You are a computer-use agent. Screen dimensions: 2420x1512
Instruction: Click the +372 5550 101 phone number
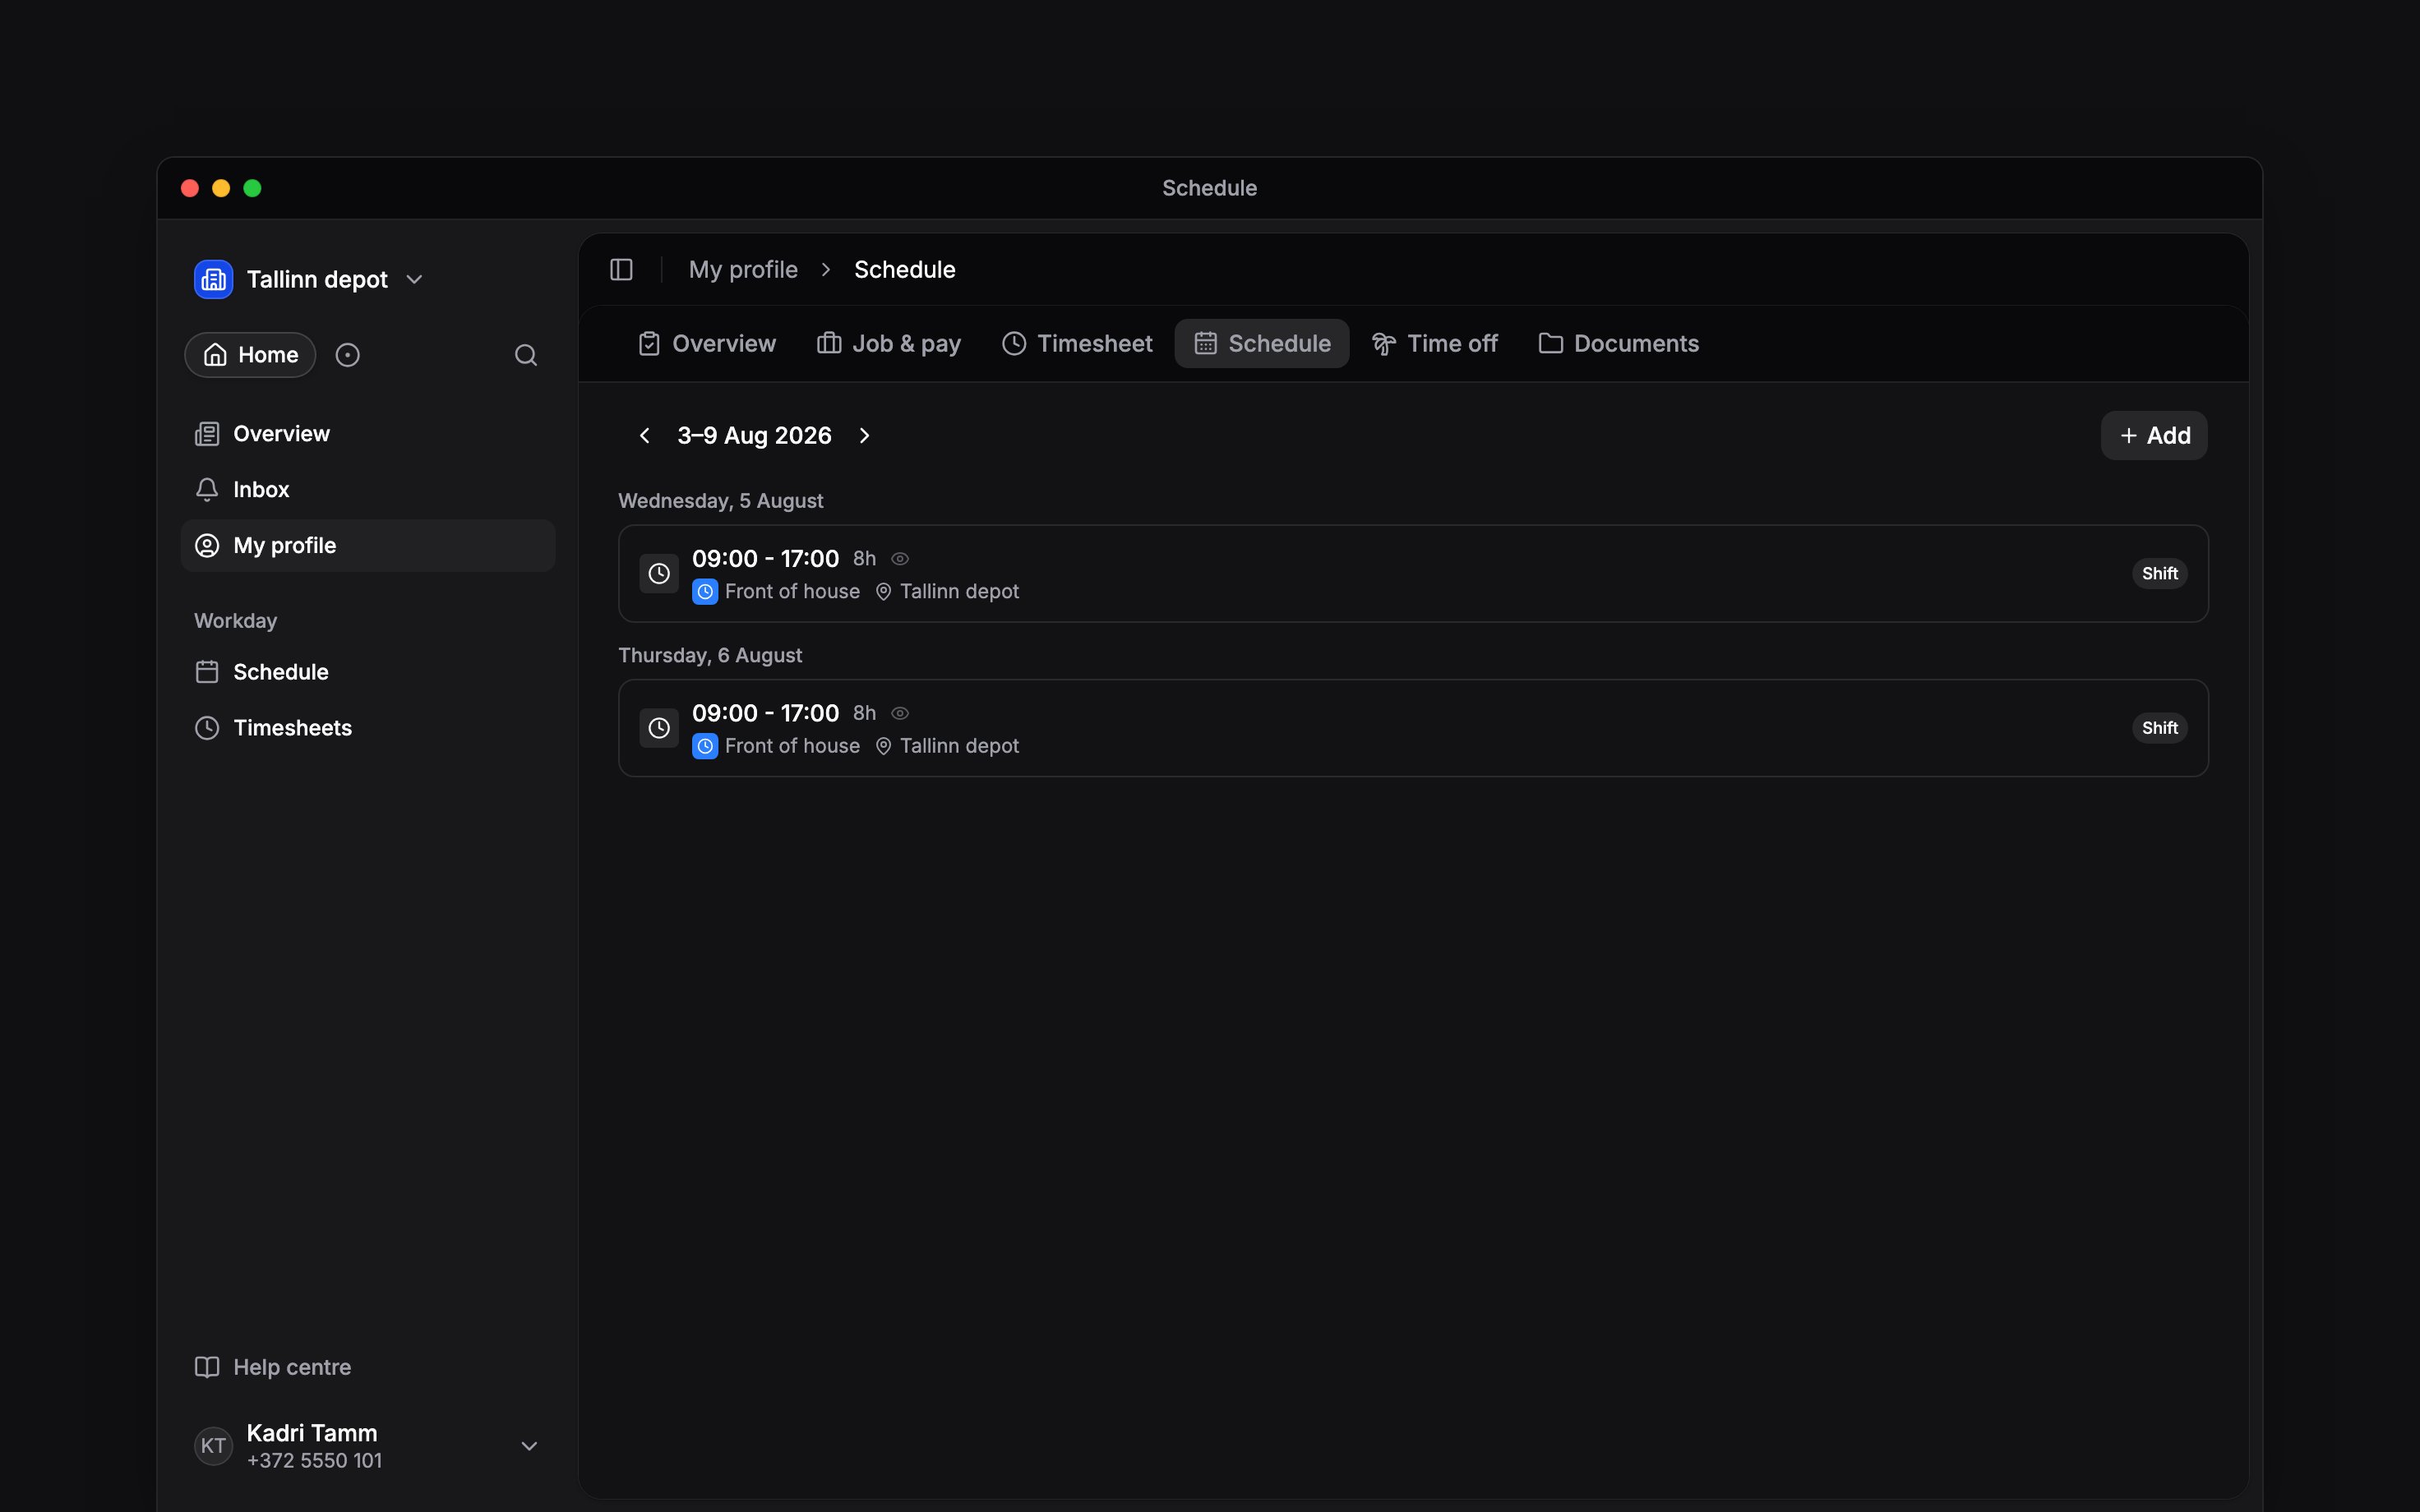[x=314, y=1461]
